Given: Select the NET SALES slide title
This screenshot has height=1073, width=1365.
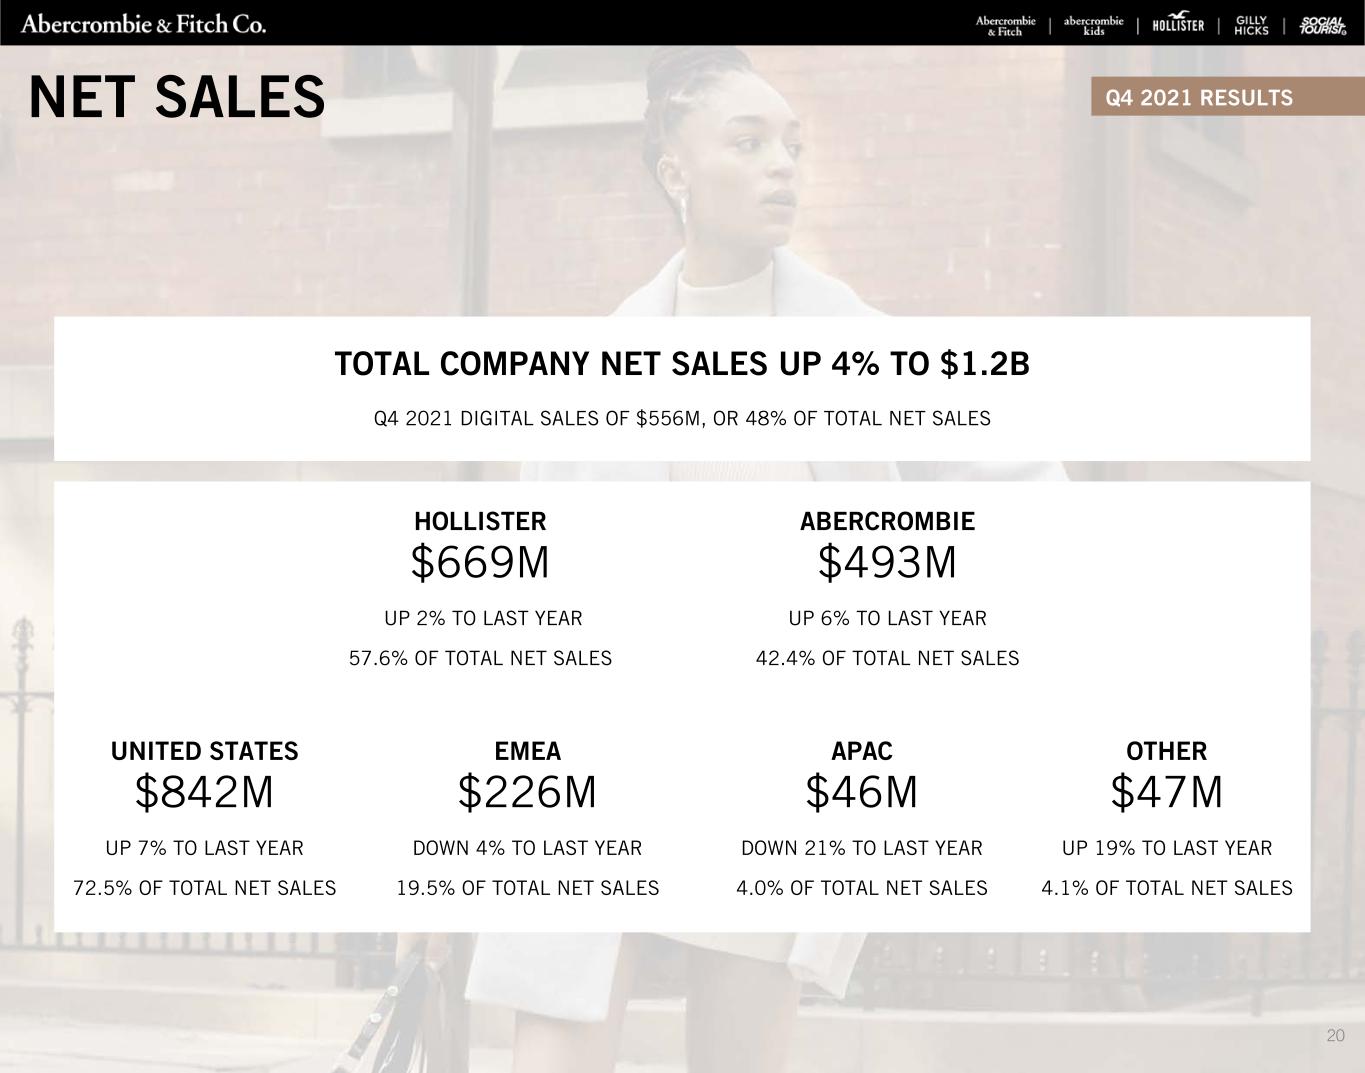Looking at the screenshot, I should pyautogui.click(x=177, y=98).
